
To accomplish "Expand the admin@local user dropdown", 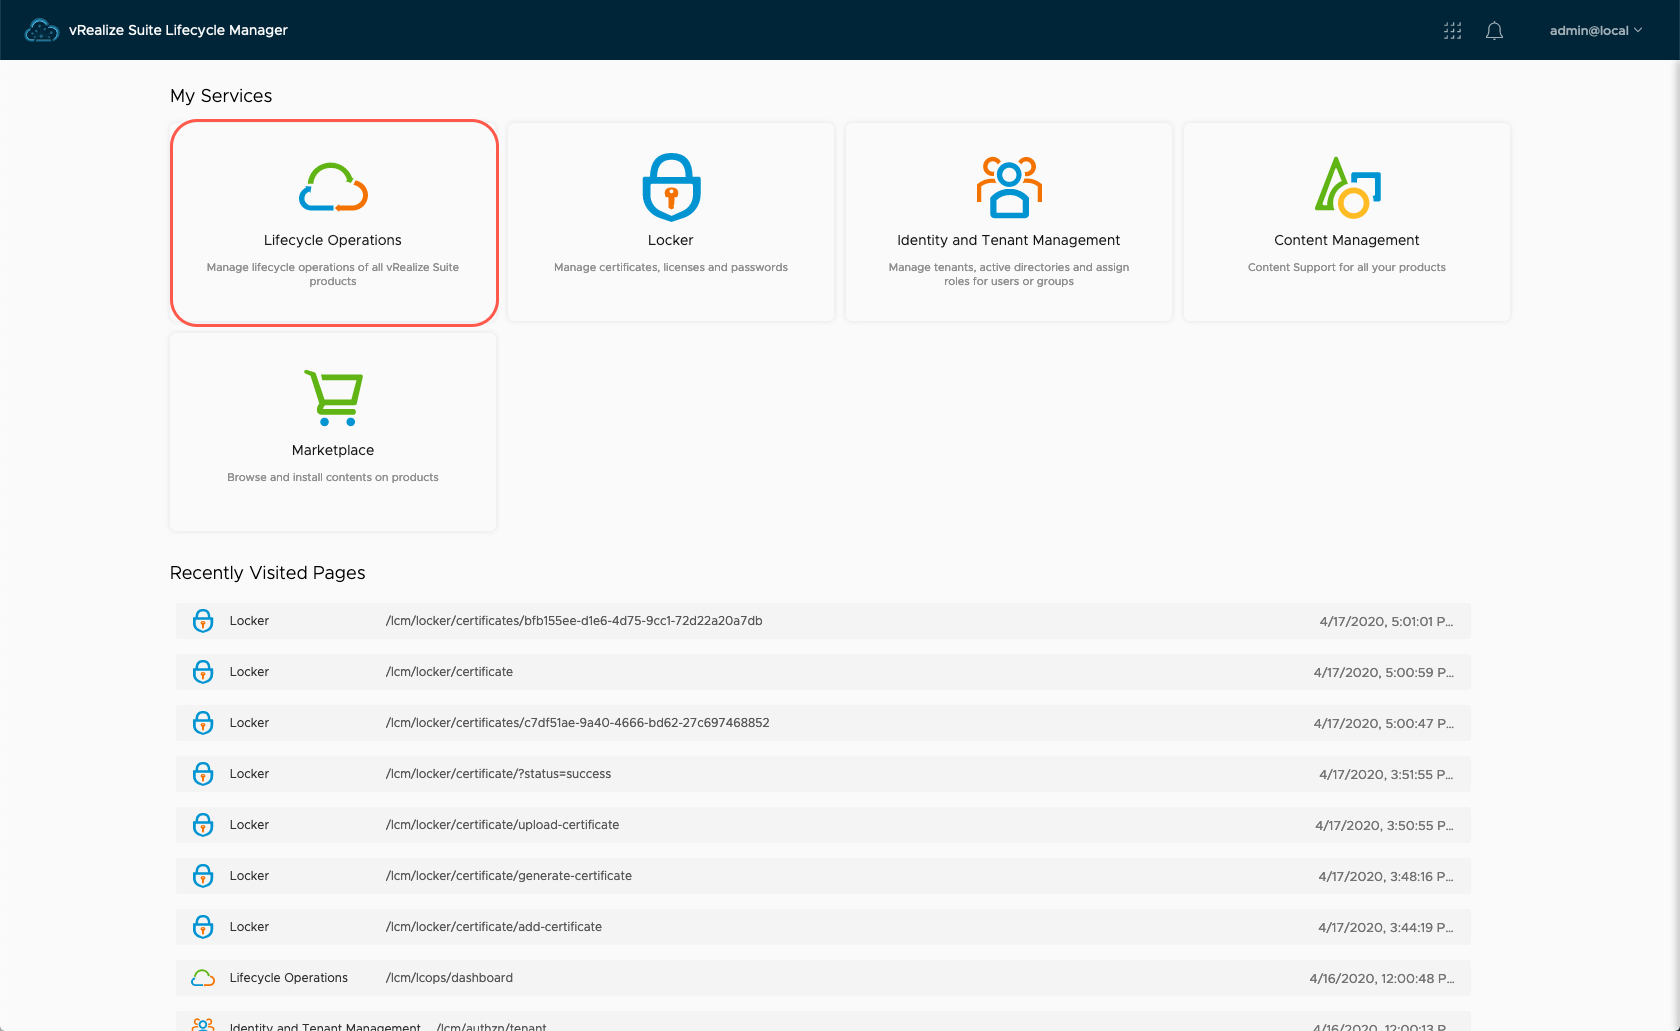I will click(1595, 31).
